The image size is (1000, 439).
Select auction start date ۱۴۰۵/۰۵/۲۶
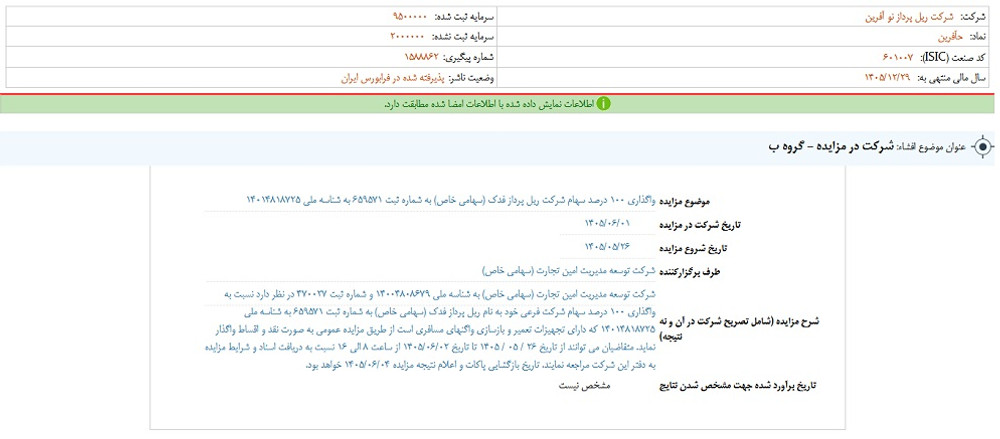[x=608, y=246]
